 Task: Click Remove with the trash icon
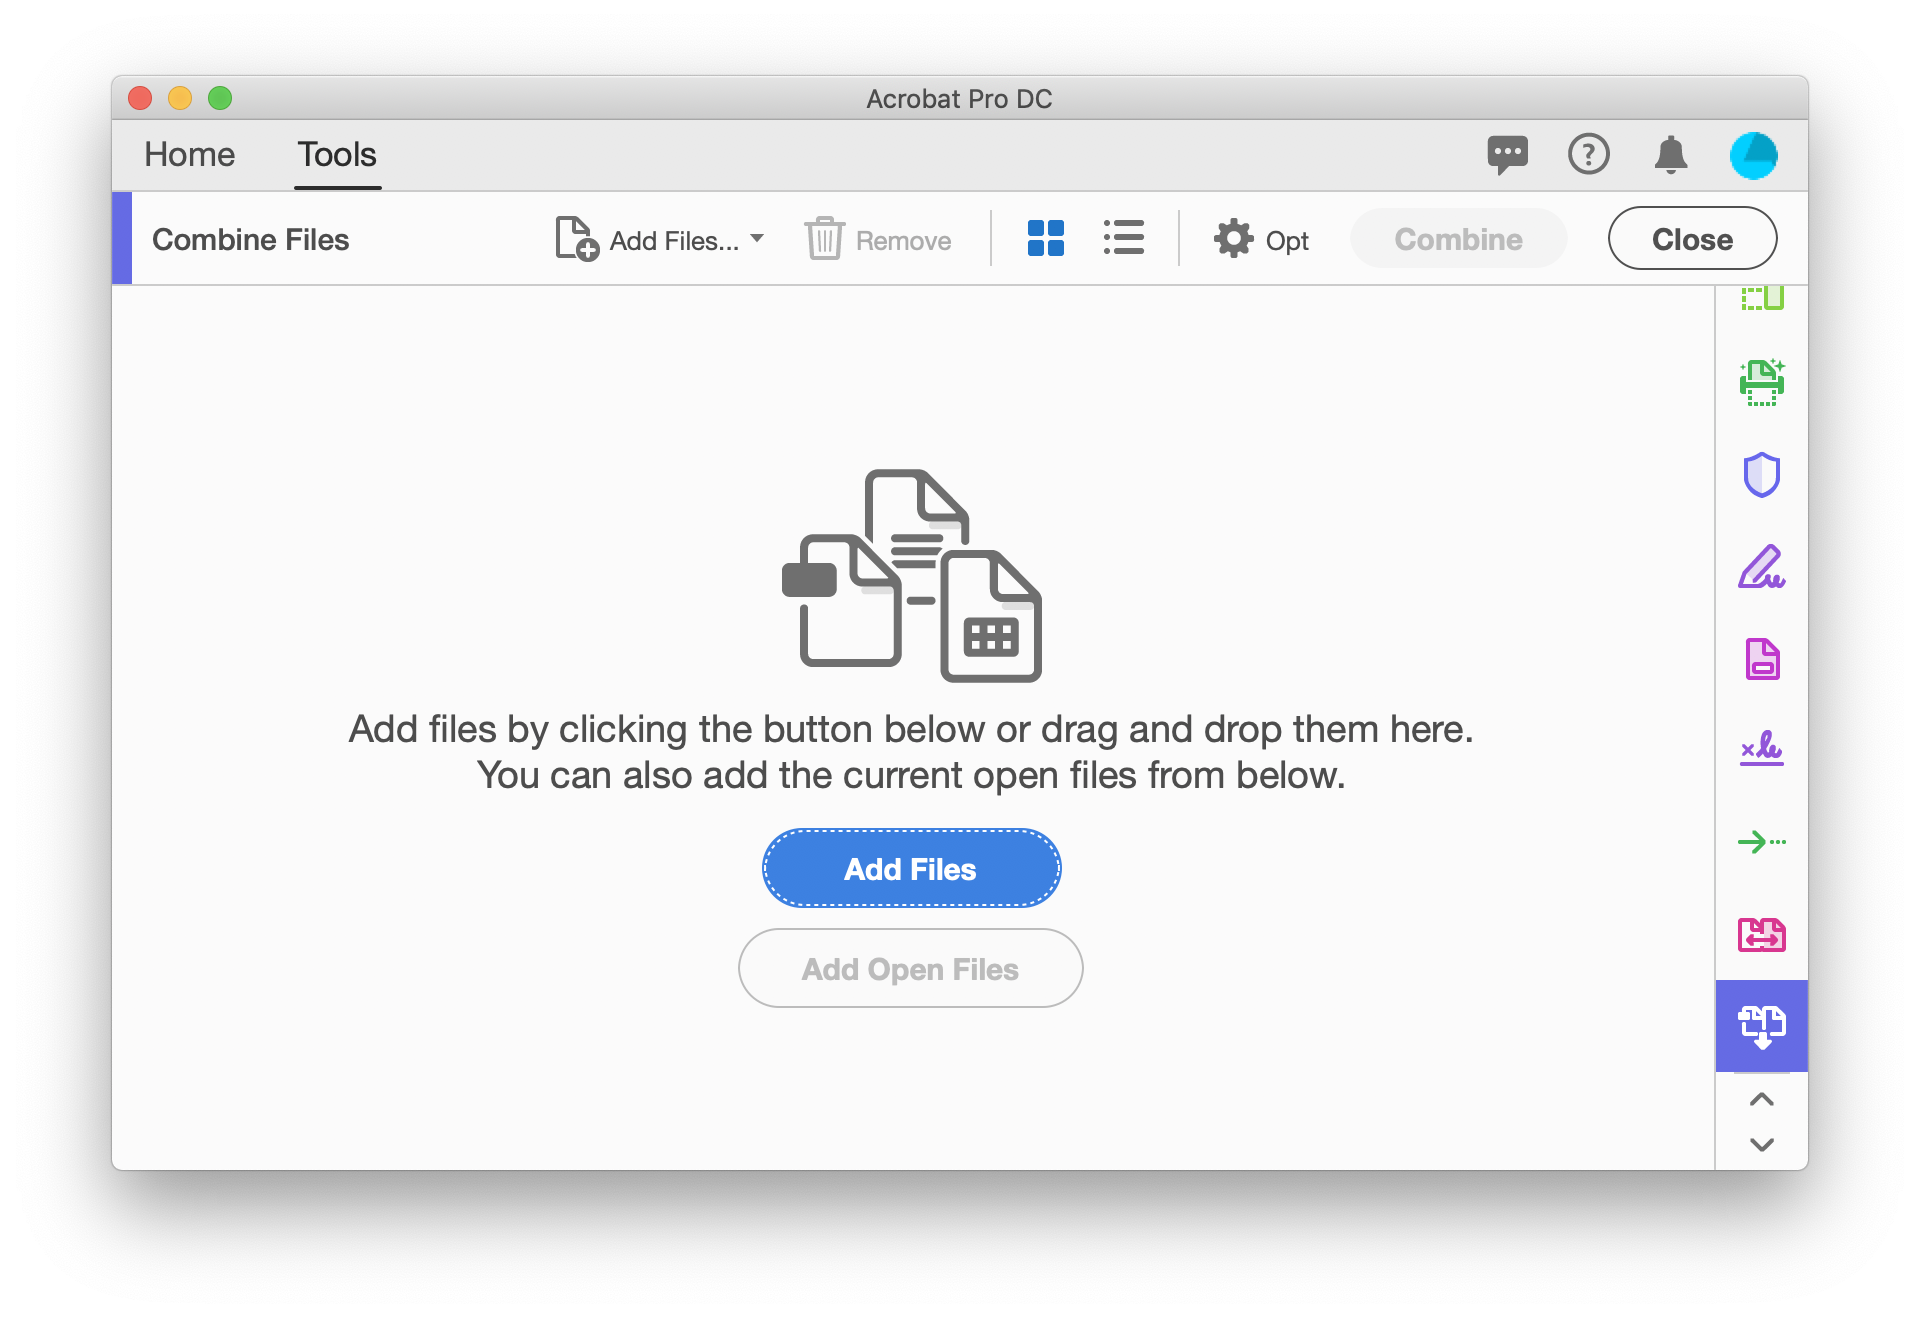coord(878,240)
